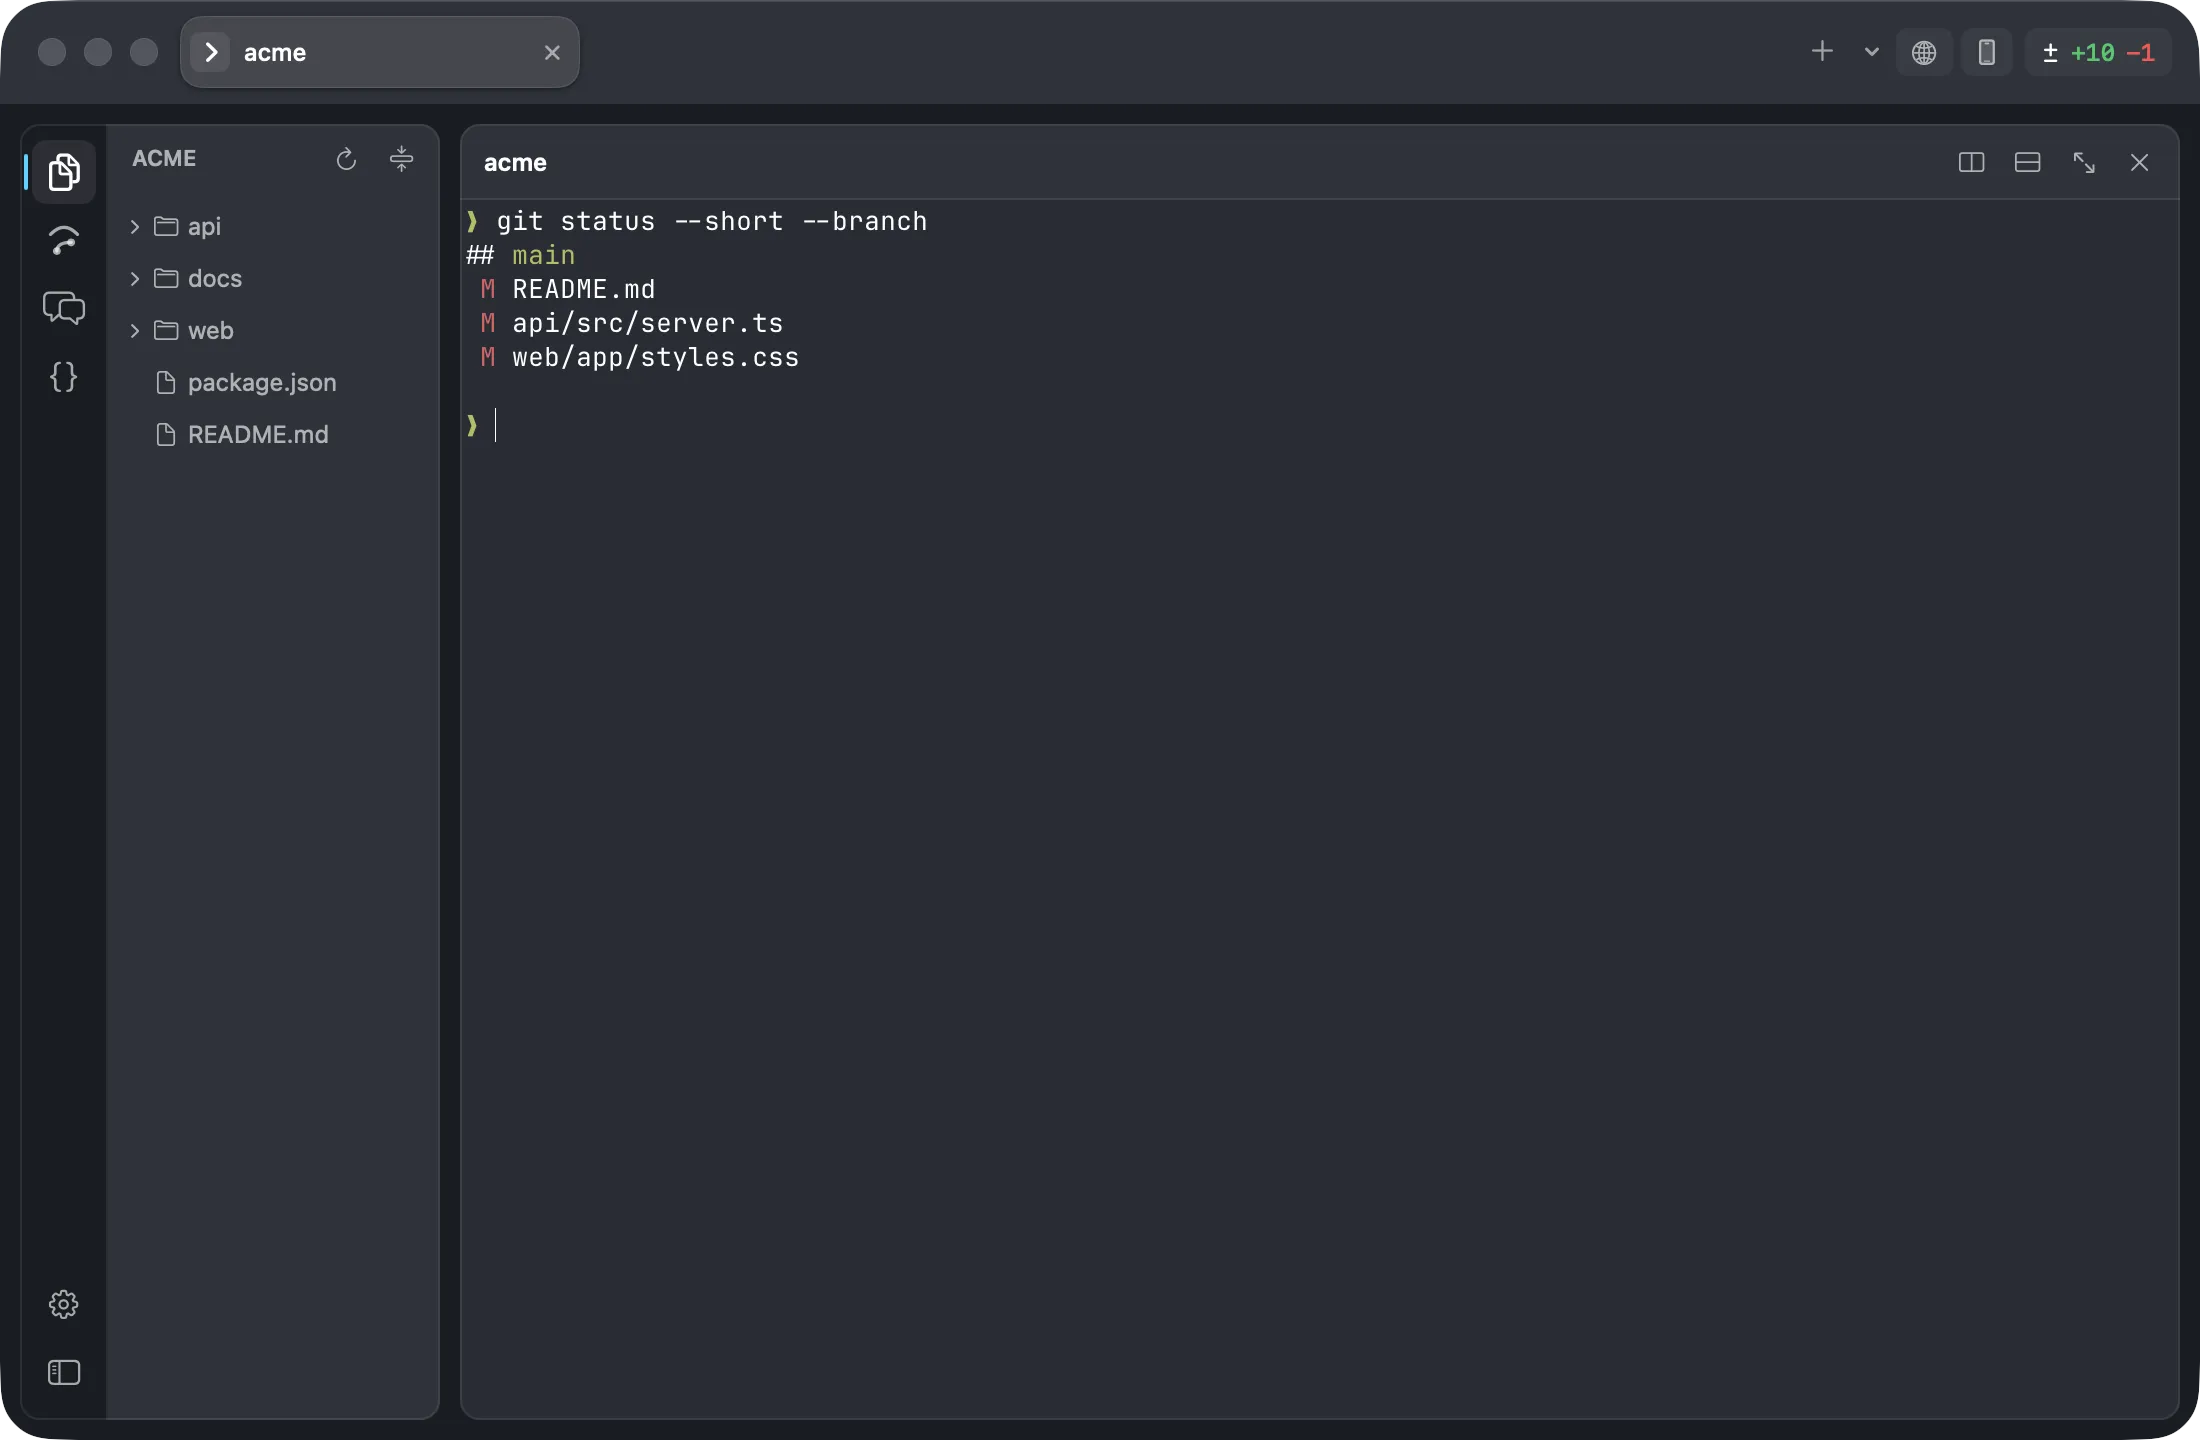
Task: Open git diff +10 -1 indicator
Action: [x=2098, y=52]
